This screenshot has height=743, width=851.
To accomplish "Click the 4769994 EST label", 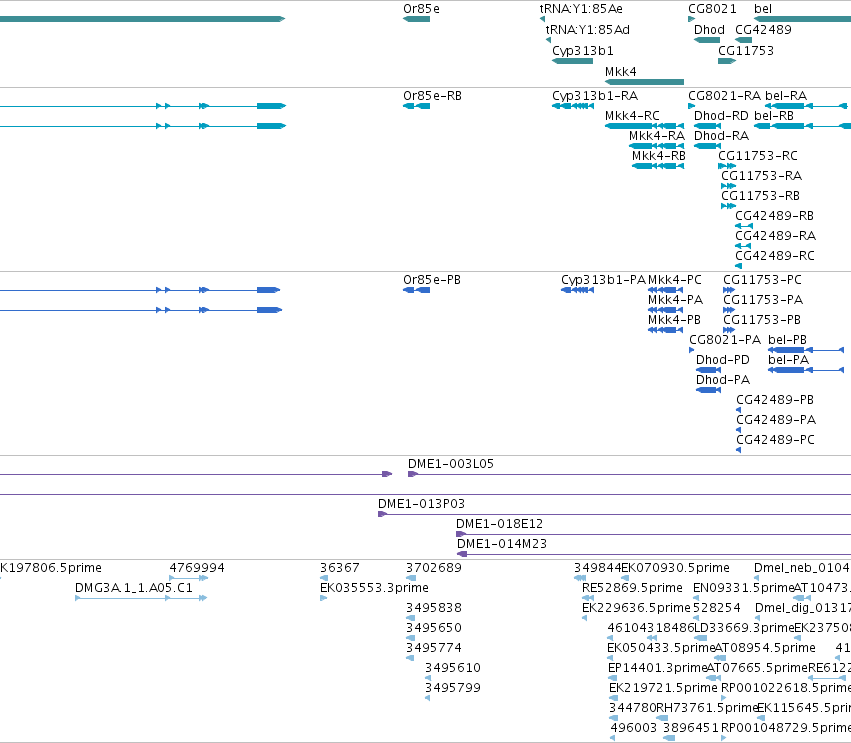I will (196, 568).
